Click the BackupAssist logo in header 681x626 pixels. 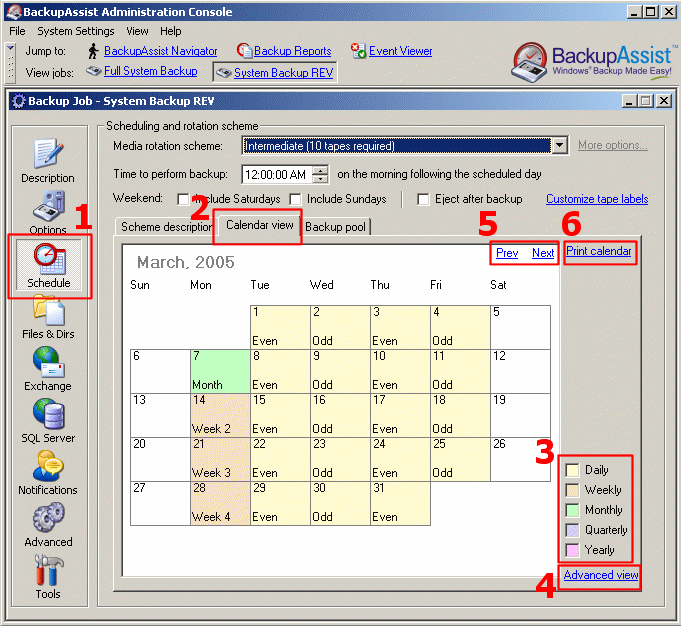[x=593, y=61]
